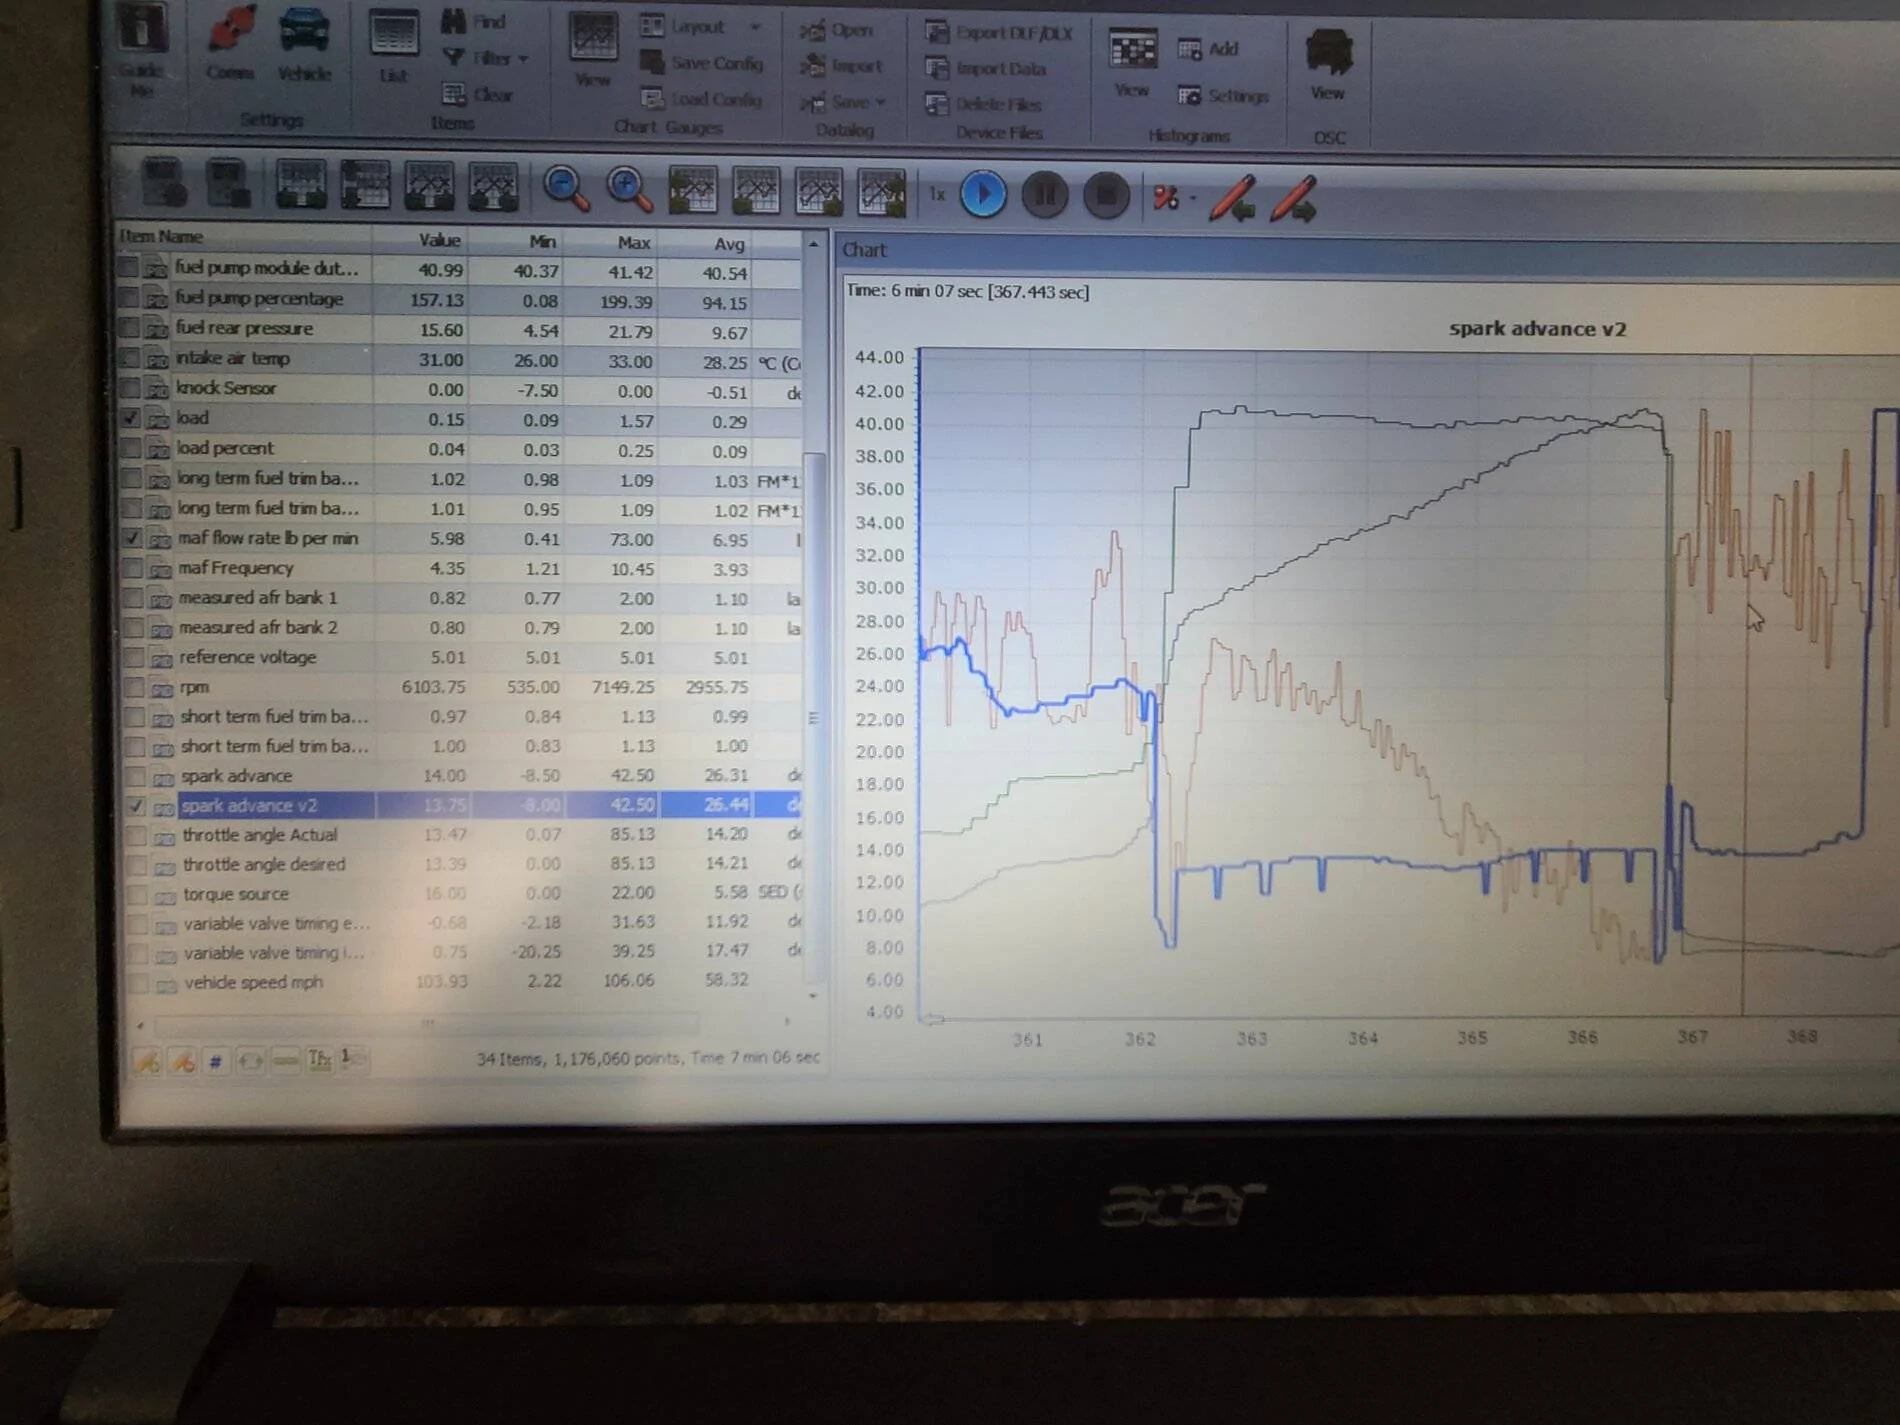Screen dimensions: 1900x1425
Task: Click Clear in Items group
Action: pyautogui.click(x=478, y=95)
